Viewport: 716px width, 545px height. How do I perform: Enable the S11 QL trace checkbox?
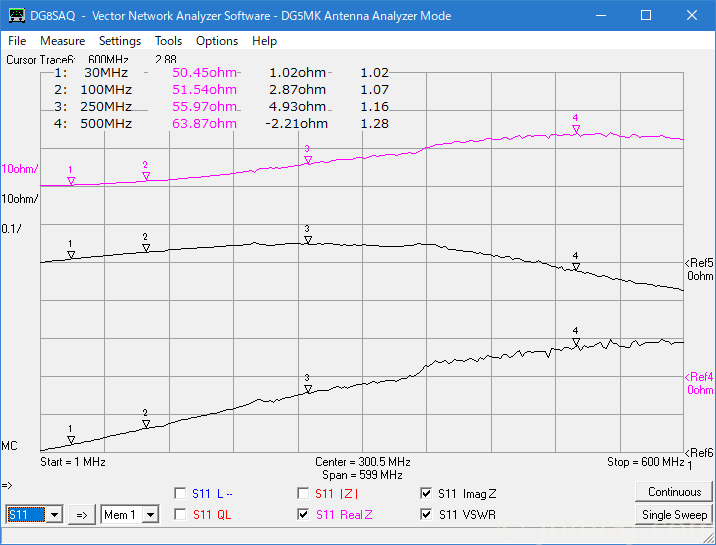(180, 514)
